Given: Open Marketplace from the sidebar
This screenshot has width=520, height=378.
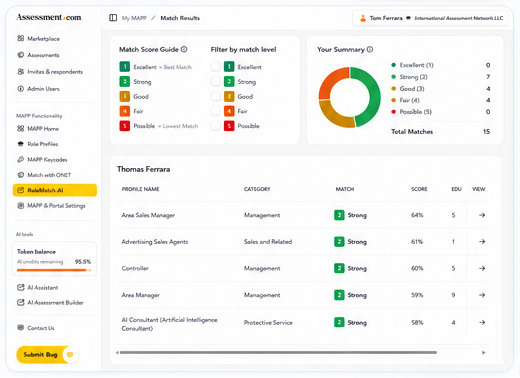Looking at the screenshot, I should coord(39,39).
